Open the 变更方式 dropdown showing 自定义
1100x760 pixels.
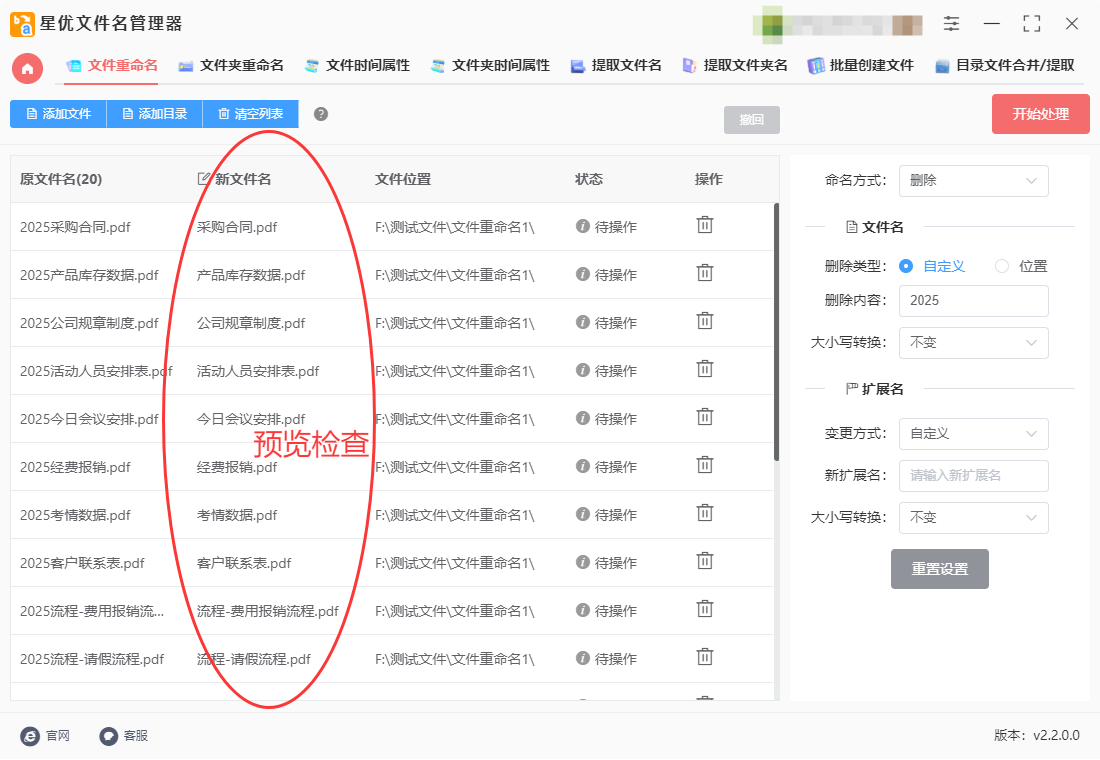pyautogui.click(x=973, y=434)
